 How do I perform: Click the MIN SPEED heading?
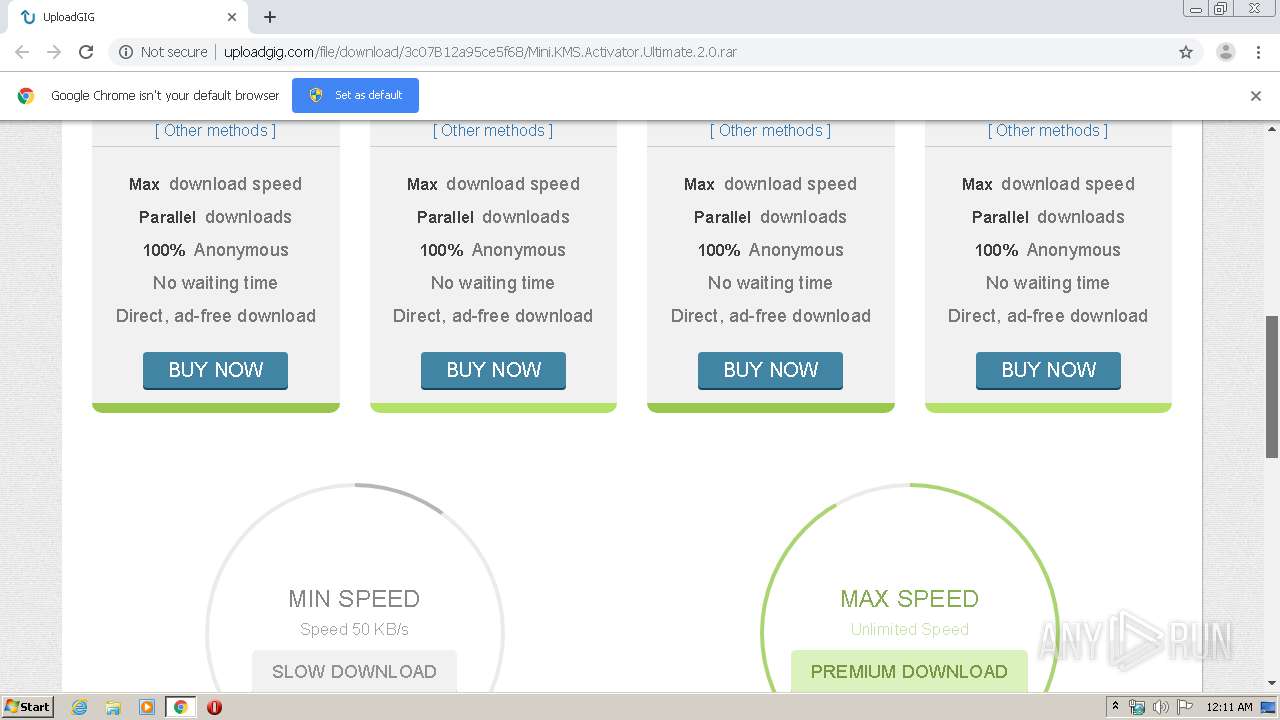coord(354,599)
